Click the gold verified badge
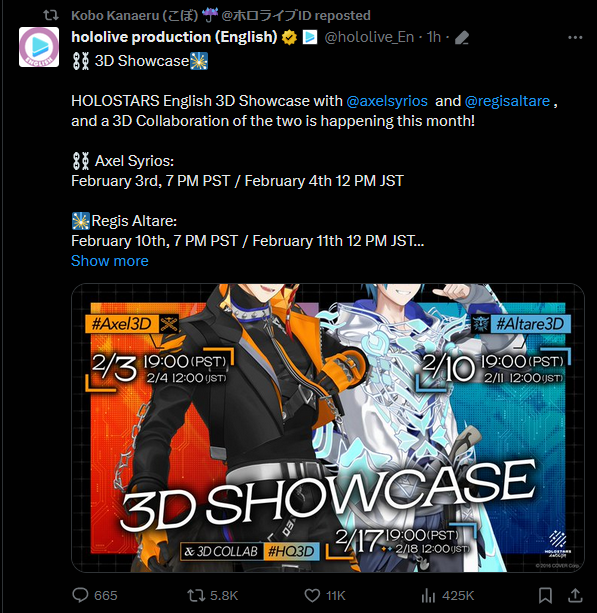597x613 pixels. coord(289,38)
